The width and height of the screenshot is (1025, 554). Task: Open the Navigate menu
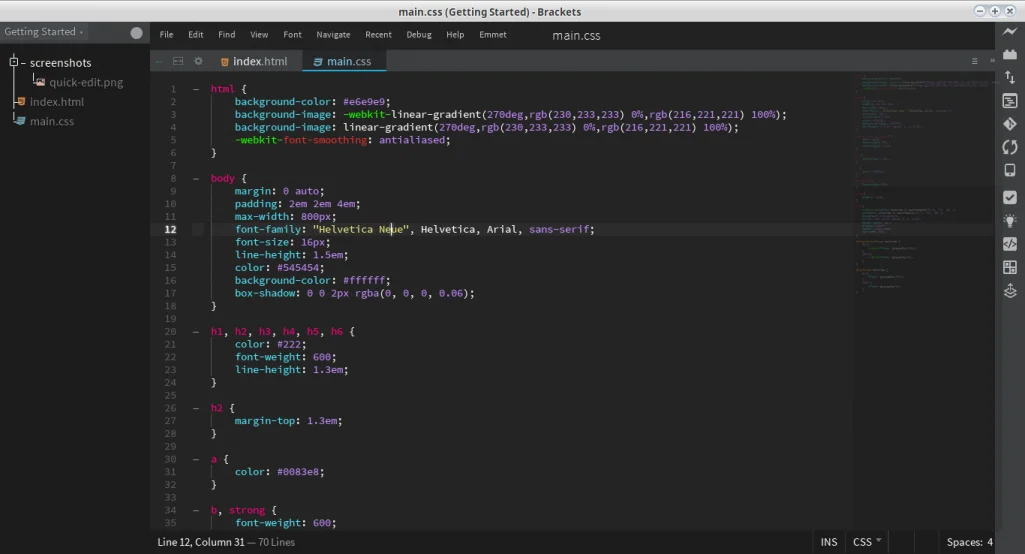(333, 35)
